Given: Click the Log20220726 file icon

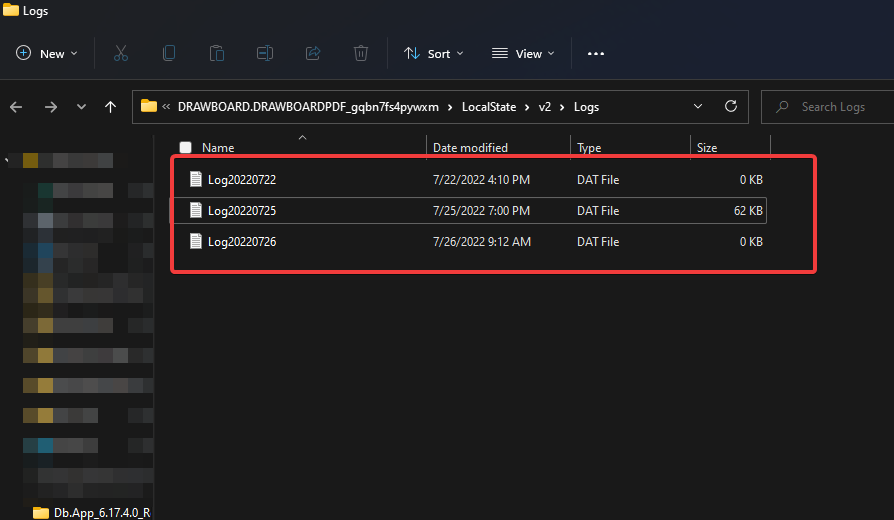Looking at the screenshot, I should click(x=196, y=241).
